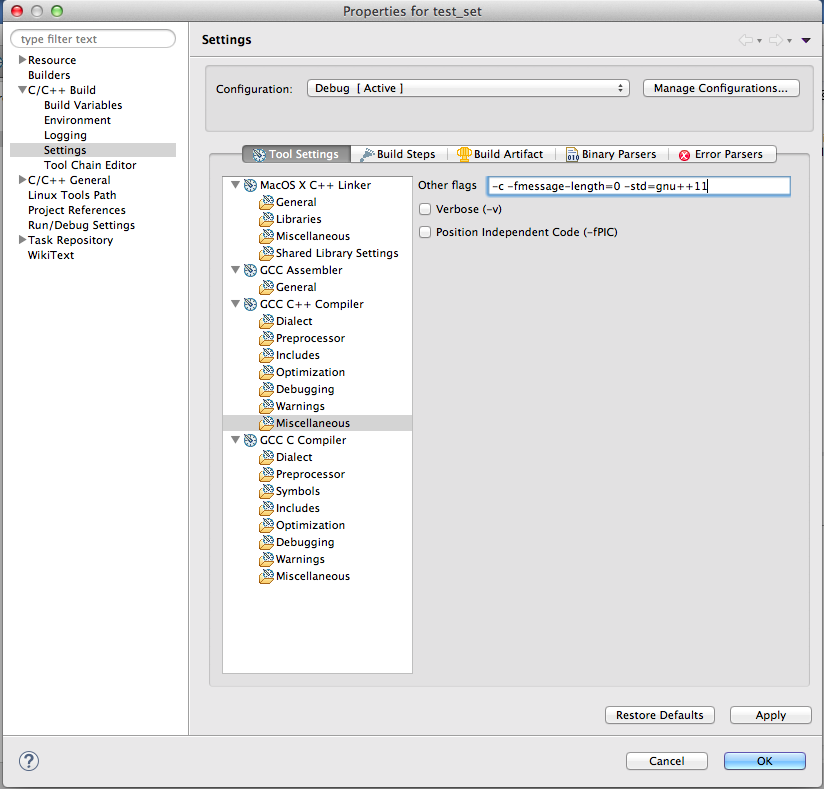Switch to the Error Parsers tab
This screenshot has width=824, height=789.
click(x=720, y=154)
